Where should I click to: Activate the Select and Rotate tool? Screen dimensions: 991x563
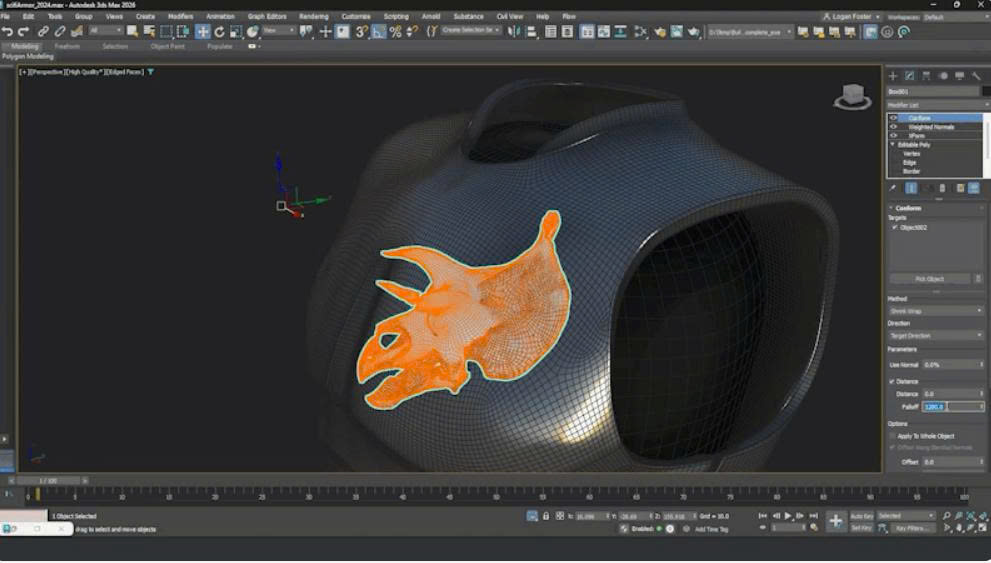pyautogui.click(x=219, y=32)
